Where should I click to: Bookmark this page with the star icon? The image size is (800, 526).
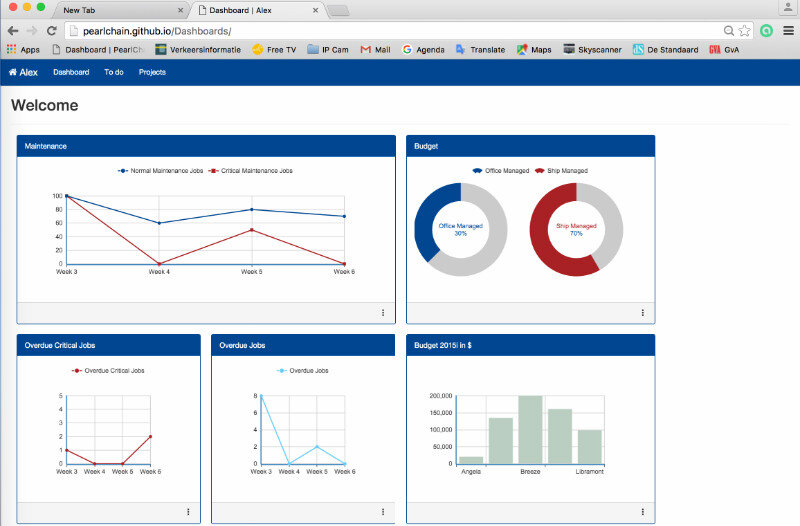coord(745,31)
